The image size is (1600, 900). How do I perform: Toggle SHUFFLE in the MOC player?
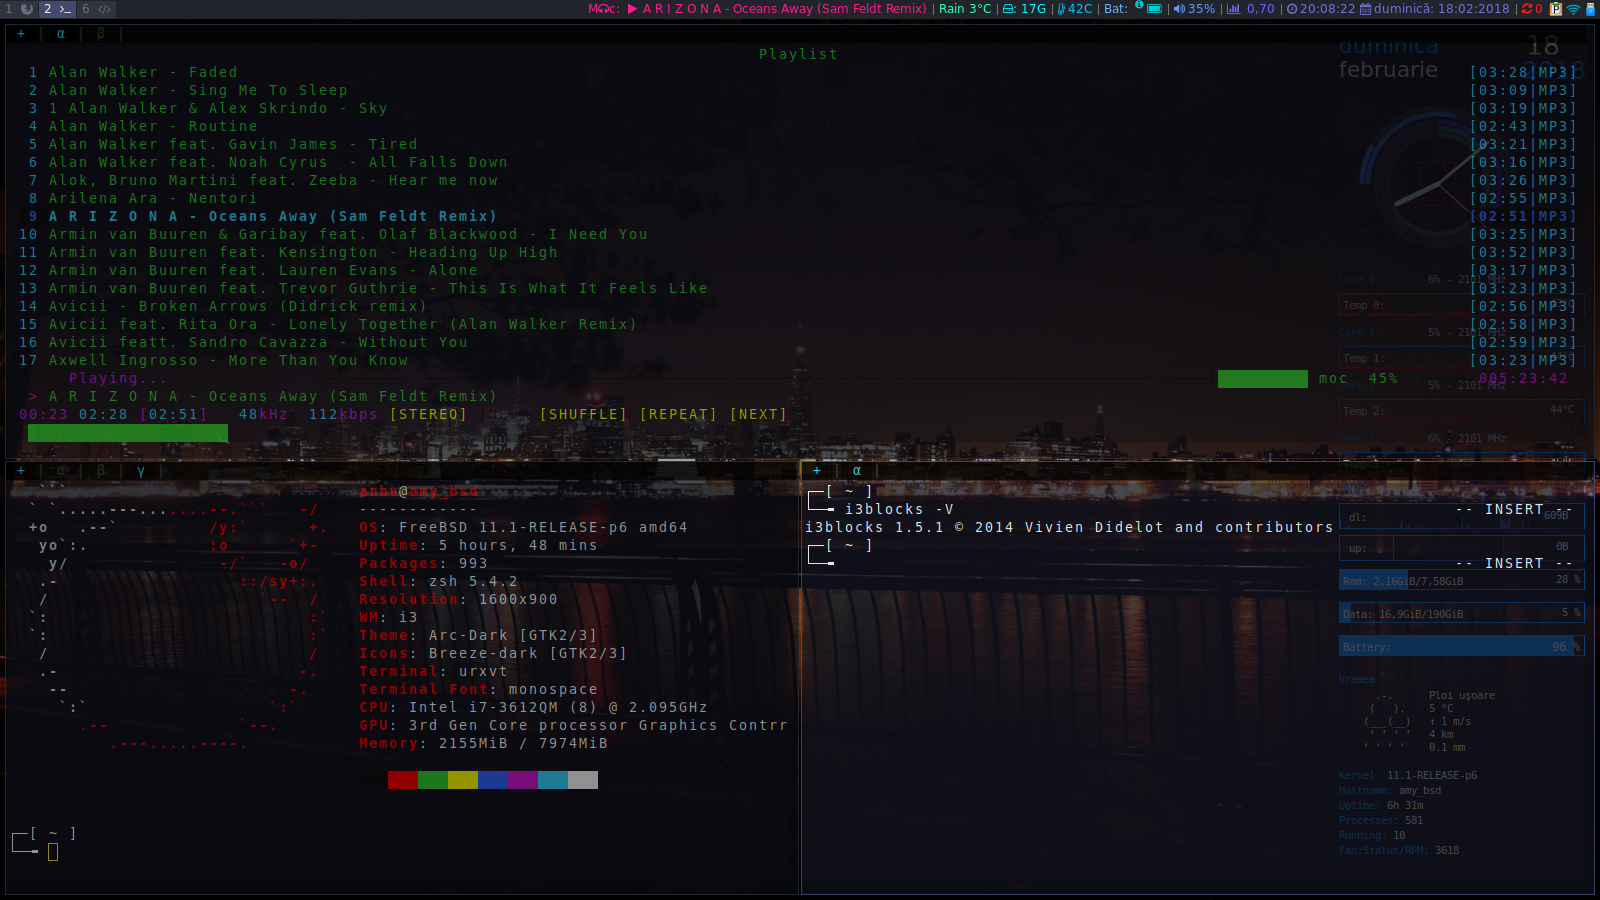point(583,414)
